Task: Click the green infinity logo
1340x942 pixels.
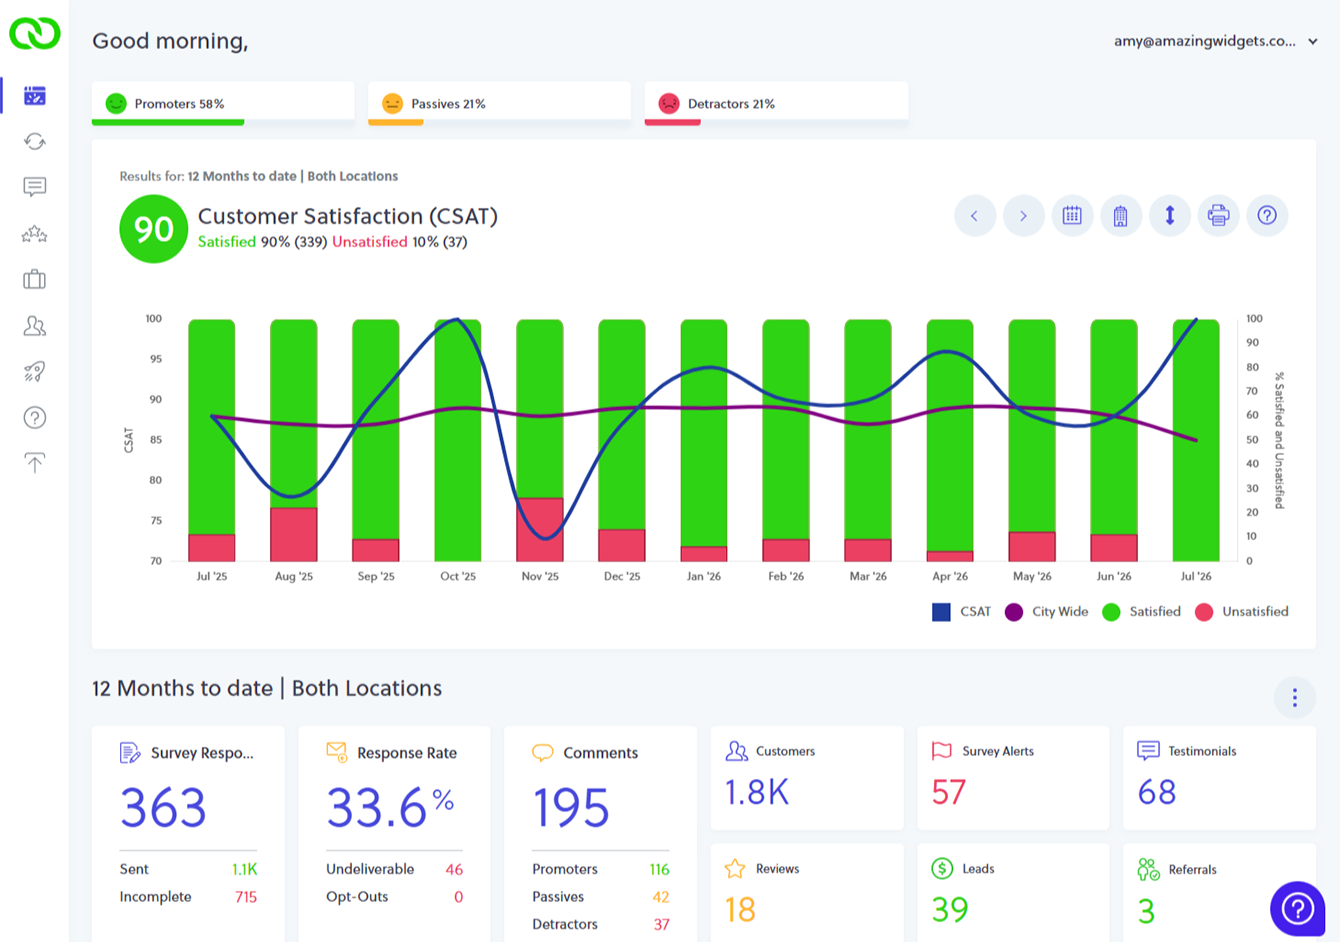Action: [35, 33]
